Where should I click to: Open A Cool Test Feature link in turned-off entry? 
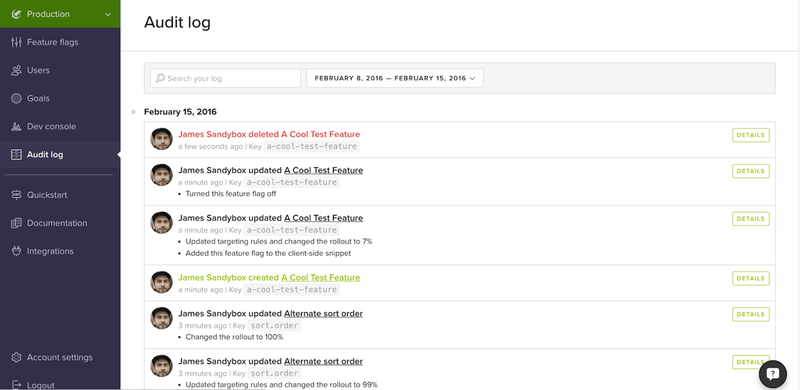pyautogui.click(x=323, y=170)
